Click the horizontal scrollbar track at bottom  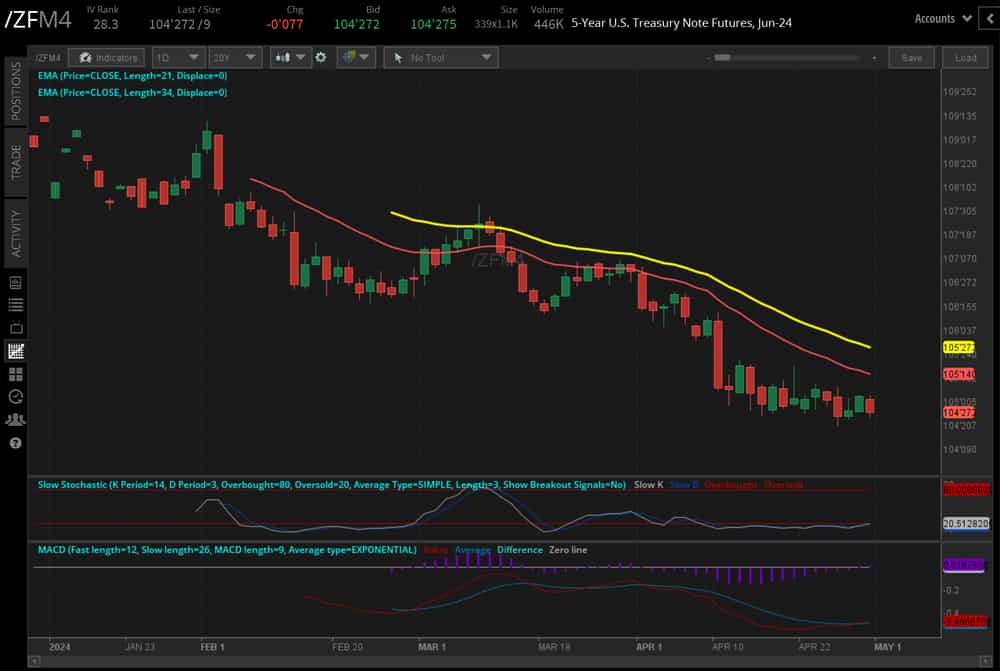[x=510, y=661]
